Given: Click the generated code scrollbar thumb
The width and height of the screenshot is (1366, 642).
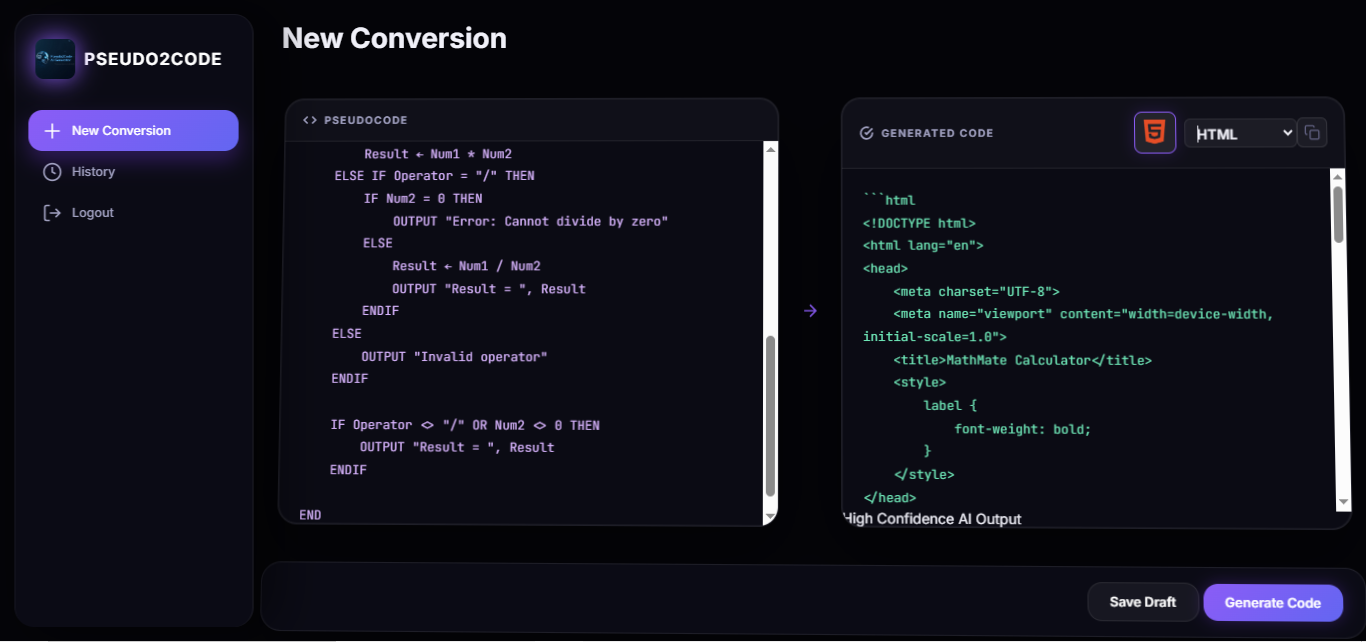Looking at the screenshot, I should 1339,213.
